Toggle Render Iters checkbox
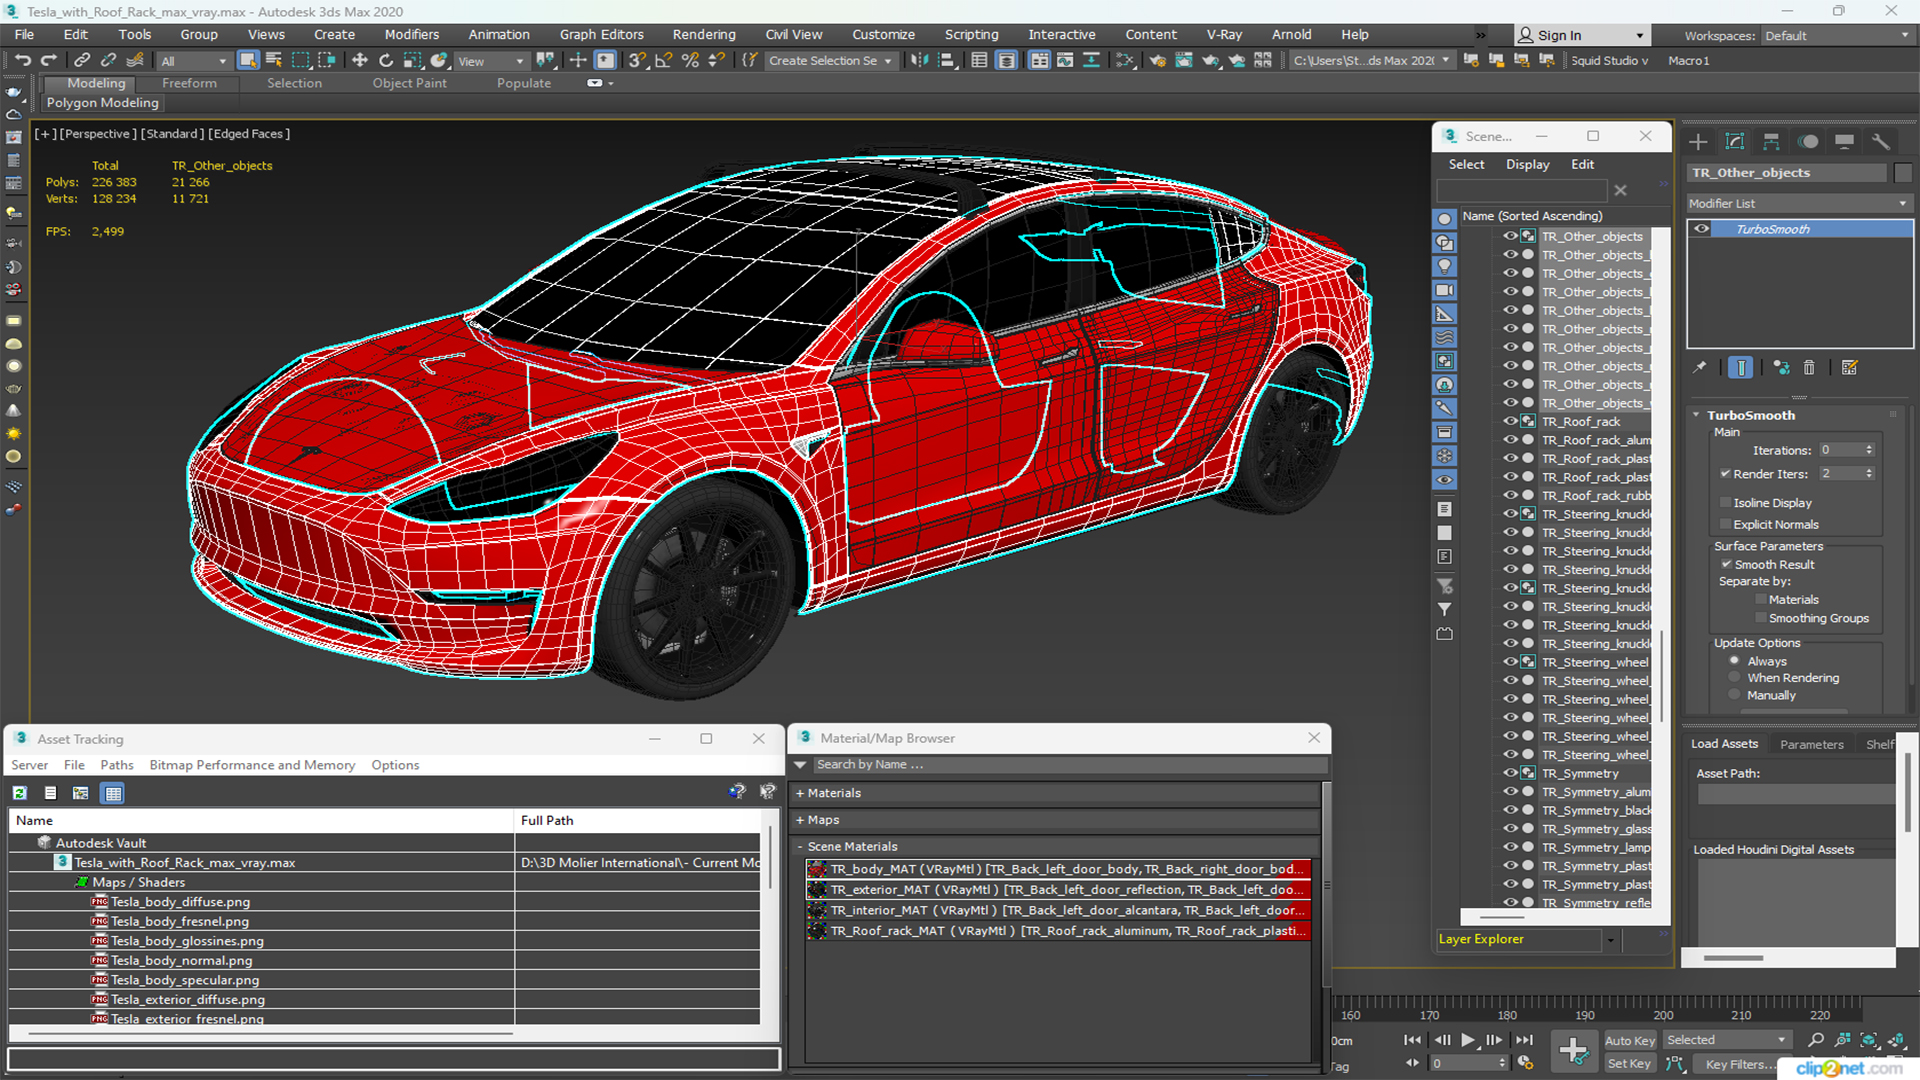Viewport: 1920px width, 1080px height. coord(1725,474)
